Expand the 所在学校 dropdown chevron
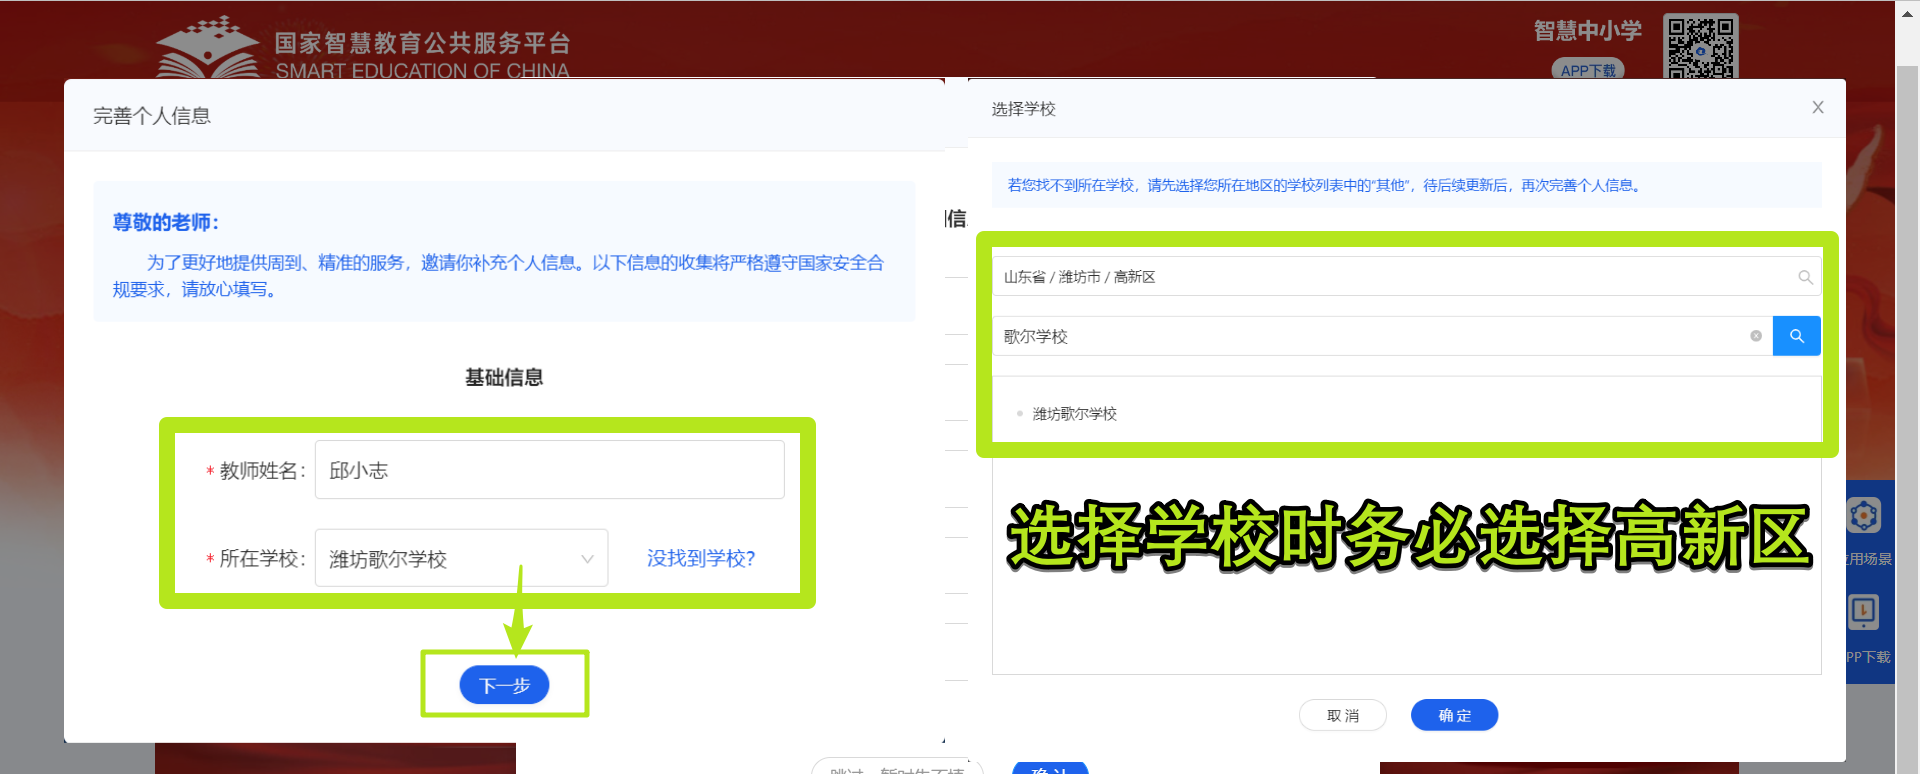The height and width of the screenshot is (774, 1920). pos(587,559)
